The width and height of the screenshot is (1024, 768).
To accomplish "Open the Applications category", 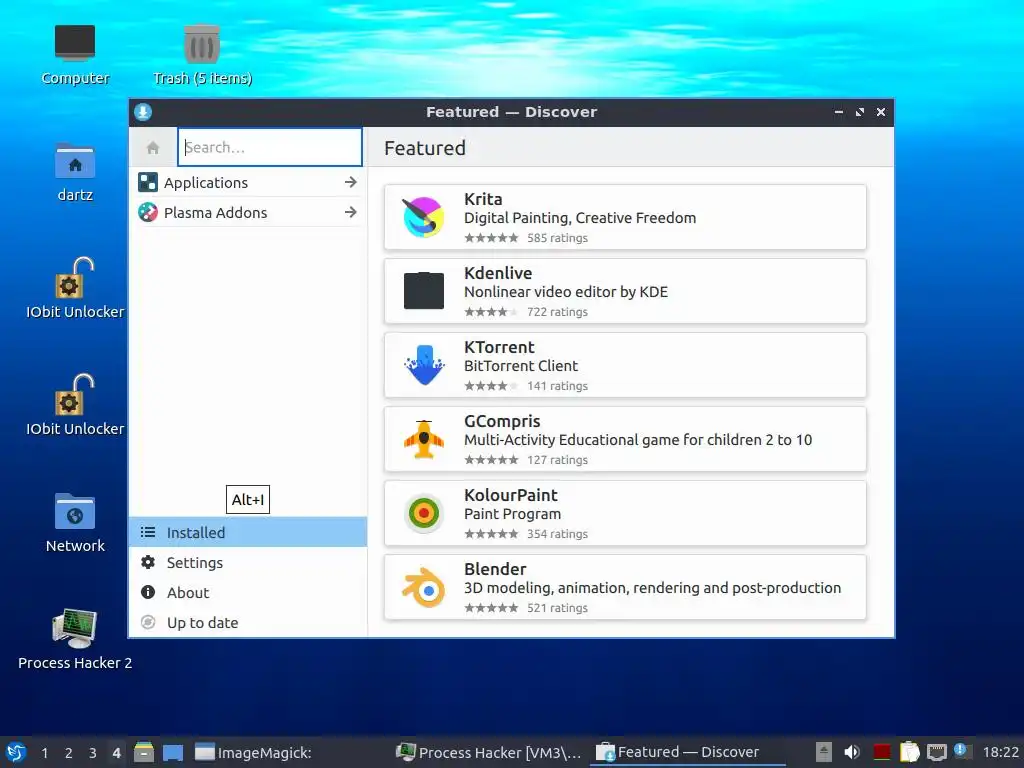I will tap(248, 183).
